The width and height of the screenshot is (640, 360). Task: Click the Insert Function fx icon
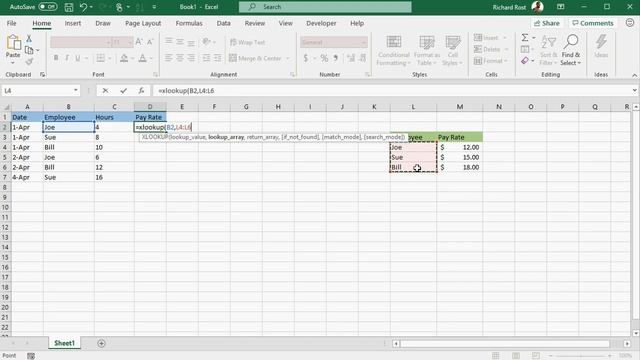141,91
